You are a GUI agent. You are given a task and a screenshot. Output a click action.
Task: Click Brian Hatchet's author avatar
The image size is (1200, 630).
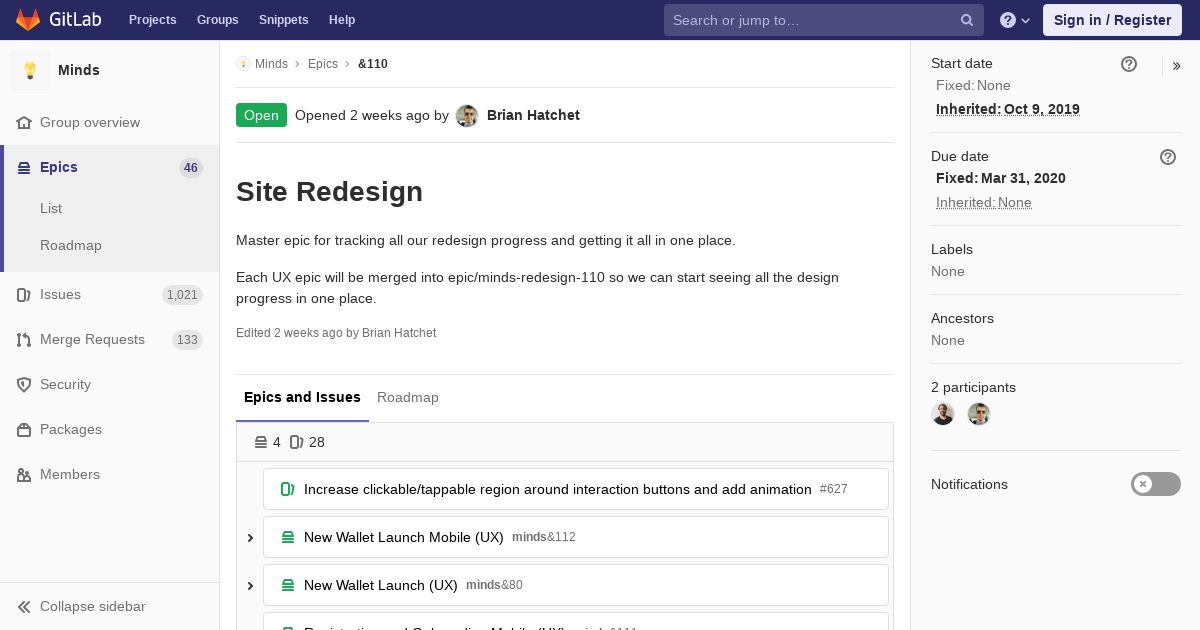pos(467,116)
